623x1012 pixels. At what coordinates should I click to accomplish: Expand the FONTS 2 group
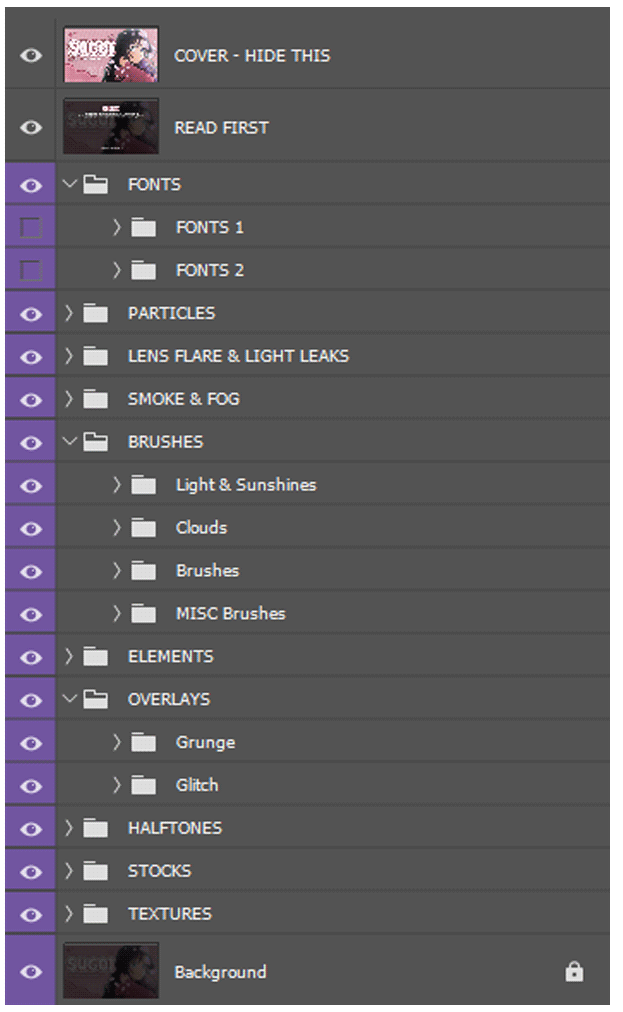tap(117, 270)
